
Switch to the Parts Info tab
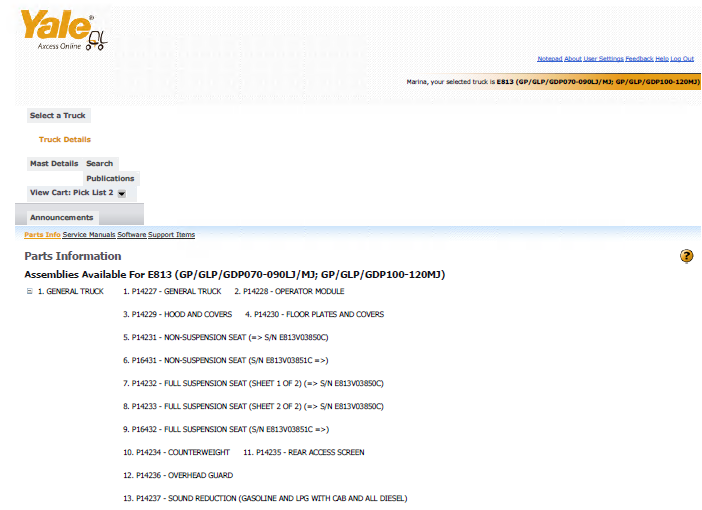[42, 235]
